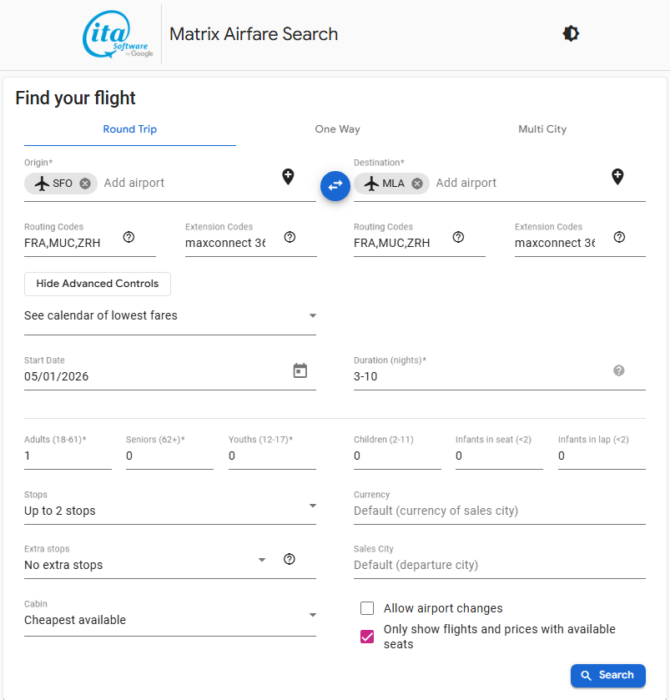This screenshot has width=670, height=700.
Task: Show help for duration nights
Action: (x=618, y=371)
